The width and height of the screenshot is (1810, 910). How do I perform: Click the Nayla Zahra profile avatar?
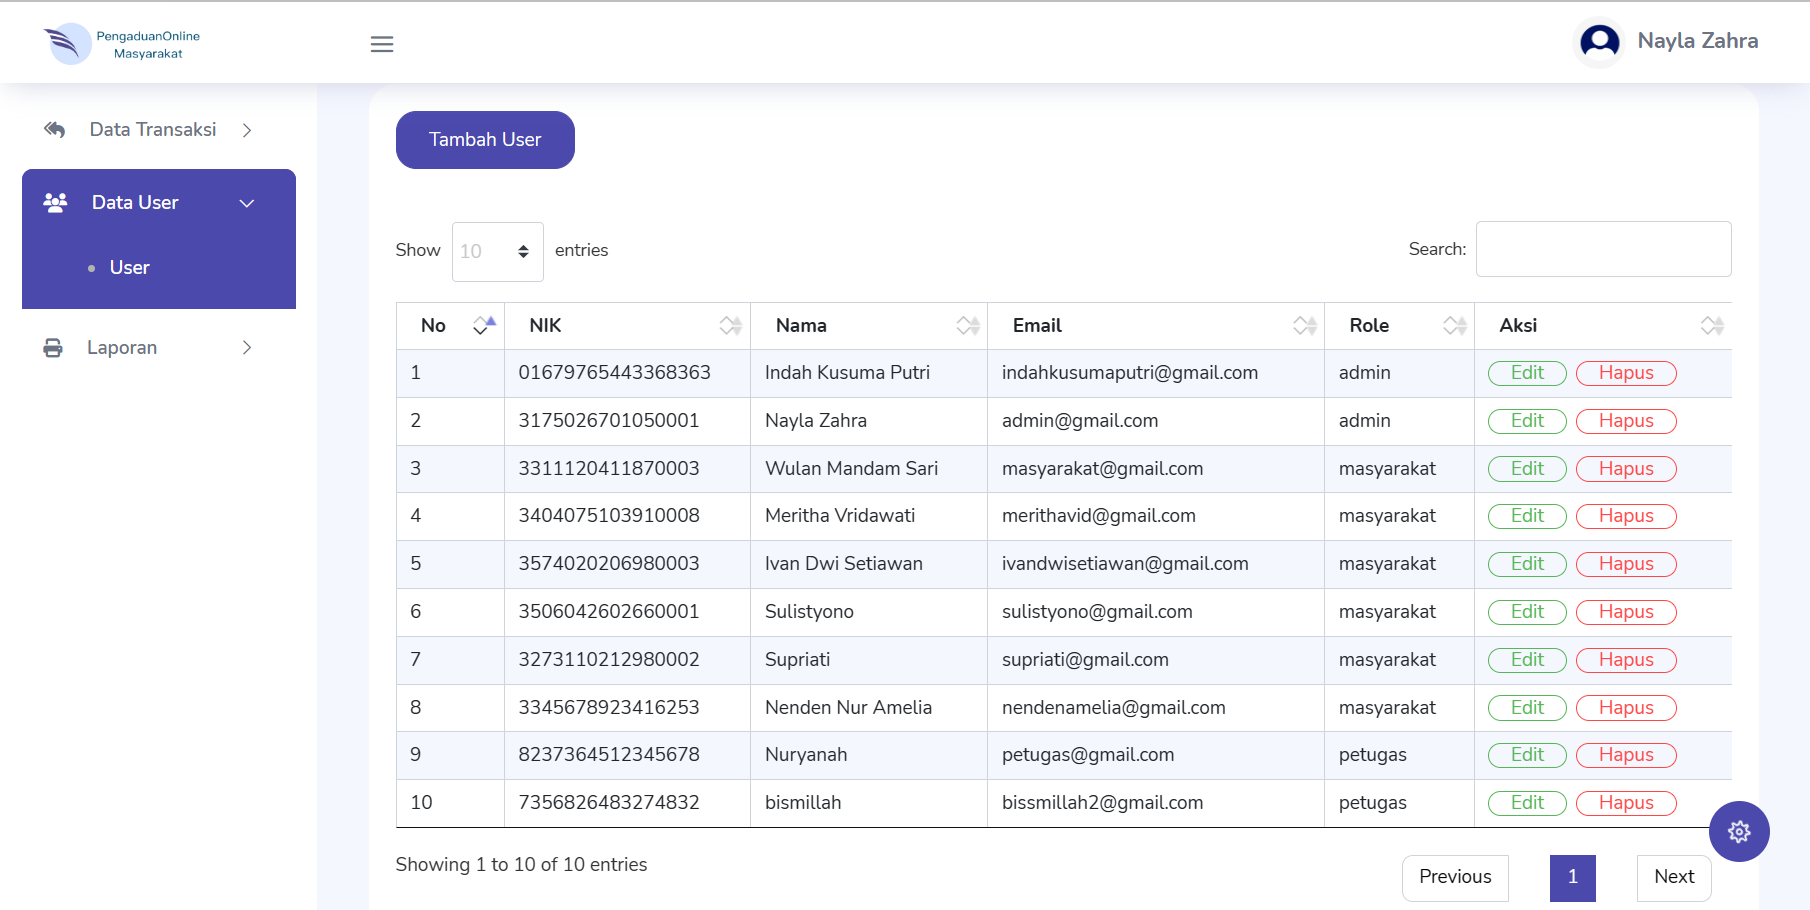click(1599, 42)
